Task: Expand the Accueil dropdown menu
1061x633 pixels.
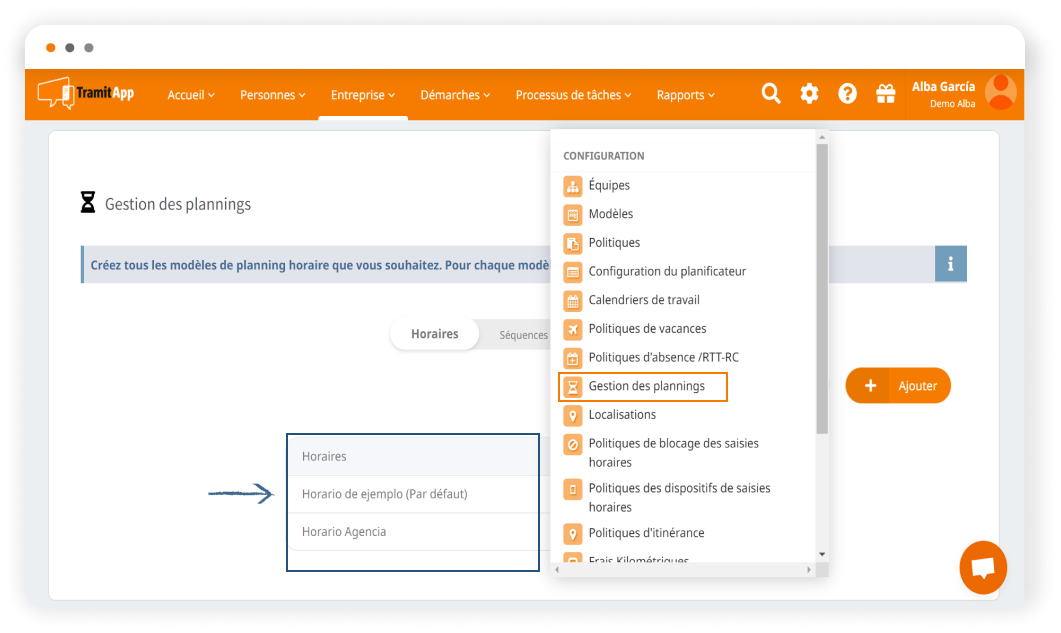Action: coord(191,95)
